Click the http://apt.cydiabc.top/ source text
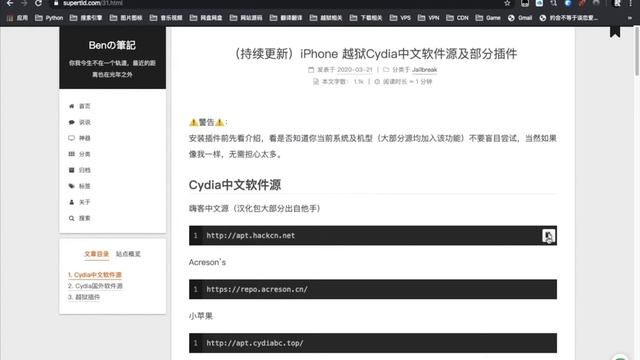Image resolution: width=640 pixels, height=360 pixels. tap(255, 343)
